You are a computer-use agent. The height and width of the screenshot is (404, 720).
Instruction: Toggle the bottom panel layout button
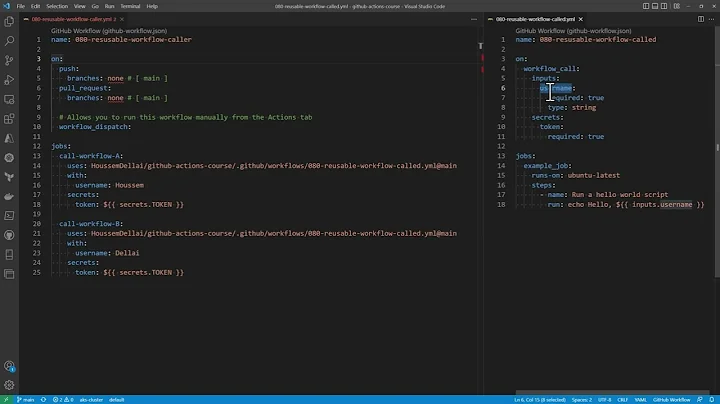tap(655, 6)
